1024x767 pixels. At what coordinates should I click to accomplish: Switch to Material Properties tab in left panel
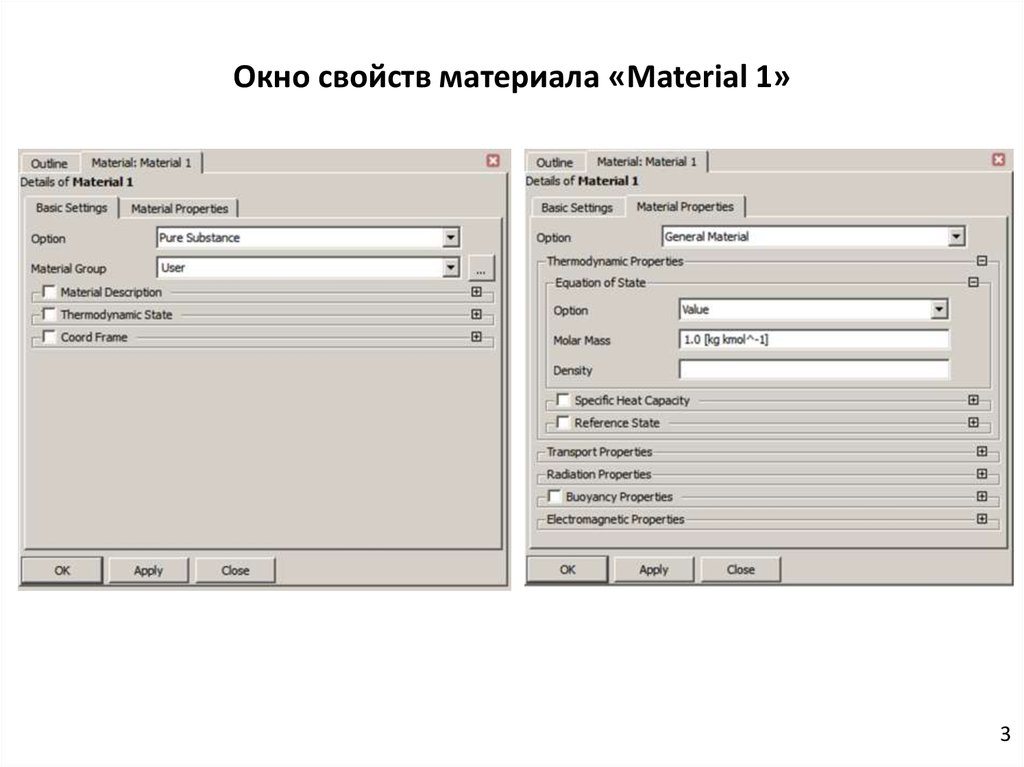(x=180, y=209)
